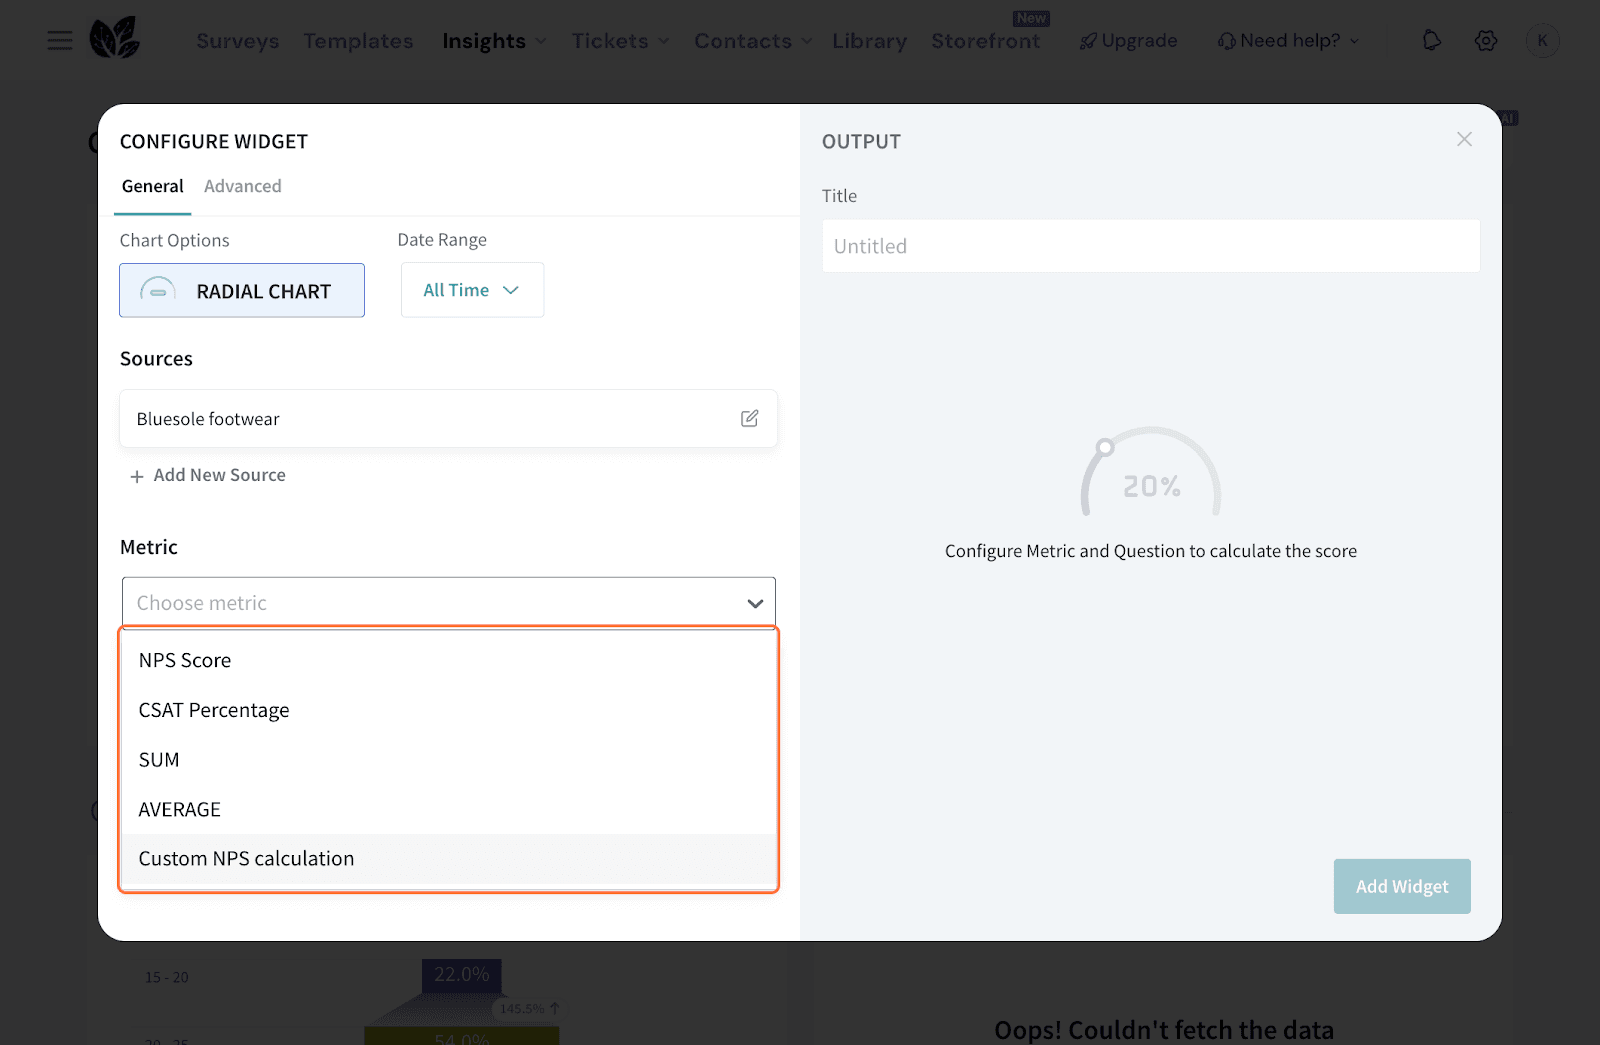Open the settings gear
The height and width of the screenshot is (1045, 1600).
click(x=1486, y=40)
